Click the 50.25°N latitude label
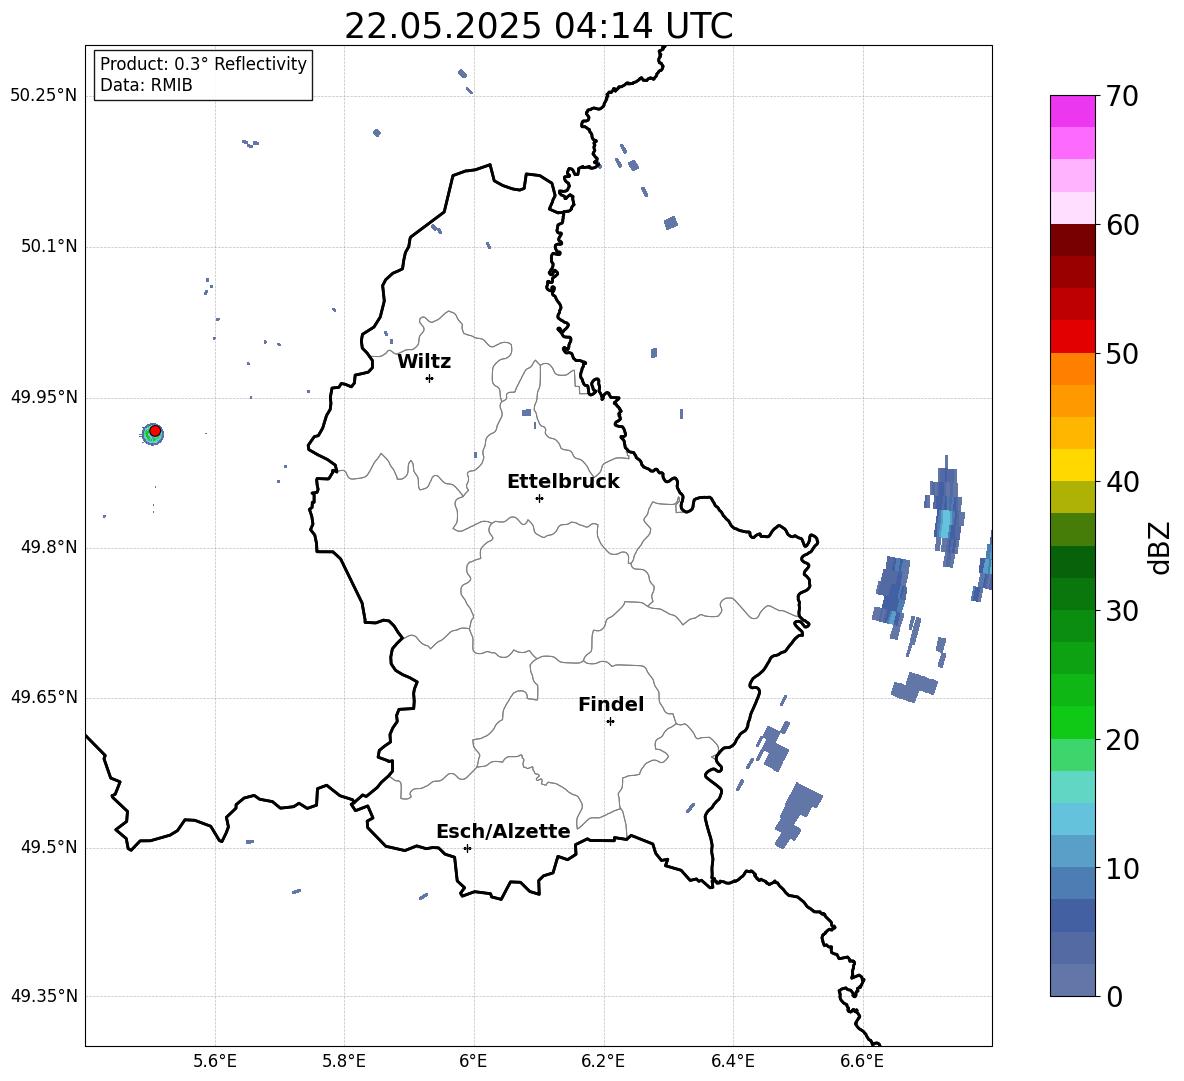1184x1081 pixels. coord(44,96)
